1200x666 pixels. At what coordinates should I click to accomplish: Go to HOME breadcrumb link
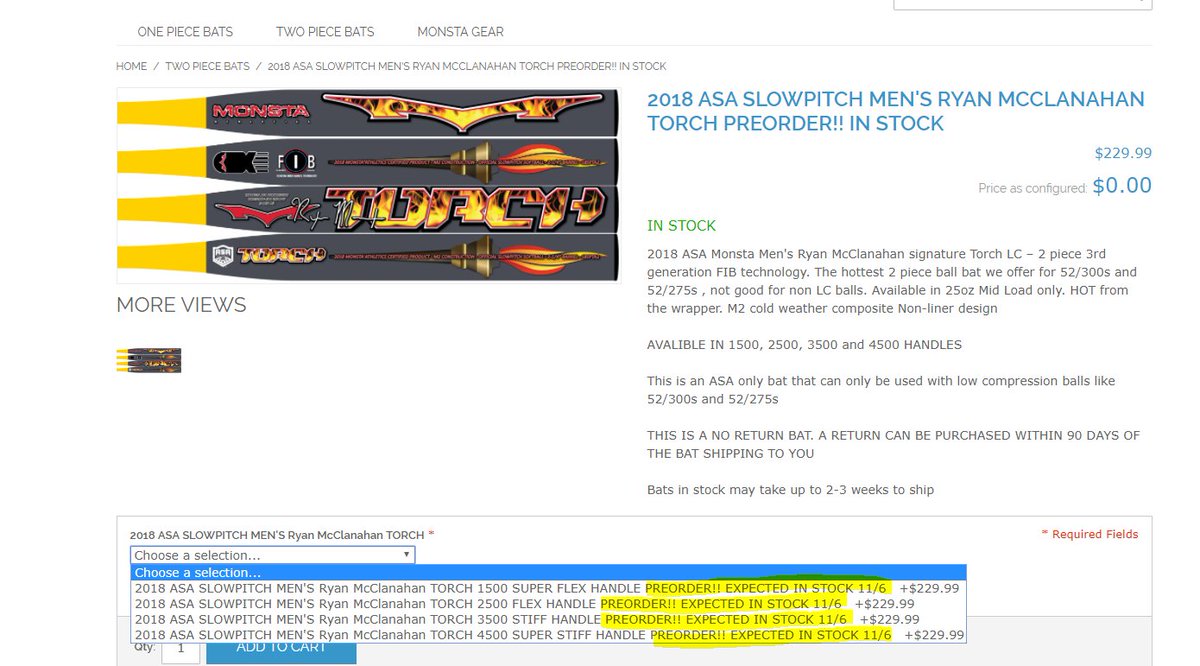[131, 66]
